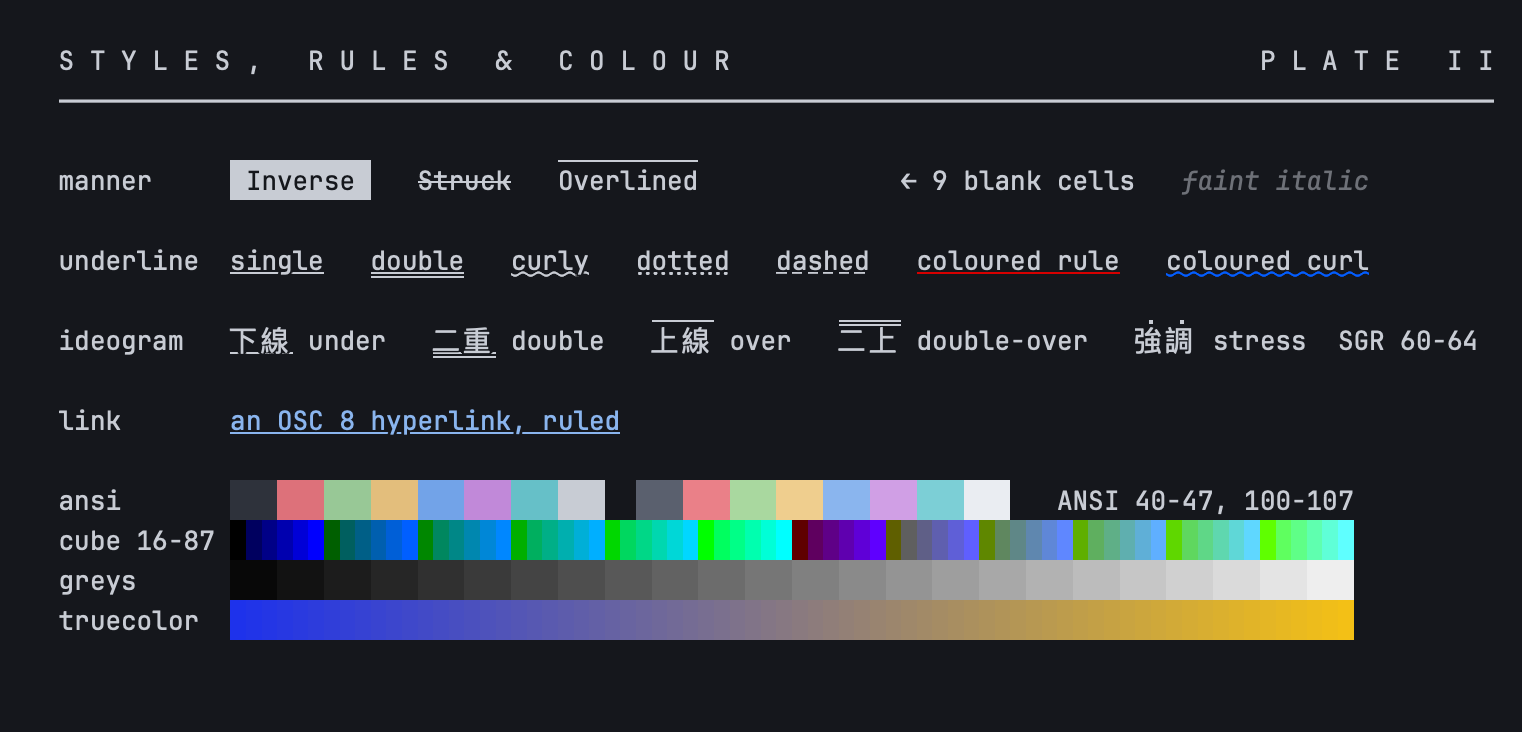Select the "← 9 blank cells" text
1522x732 pixels.
point(1017,181)
